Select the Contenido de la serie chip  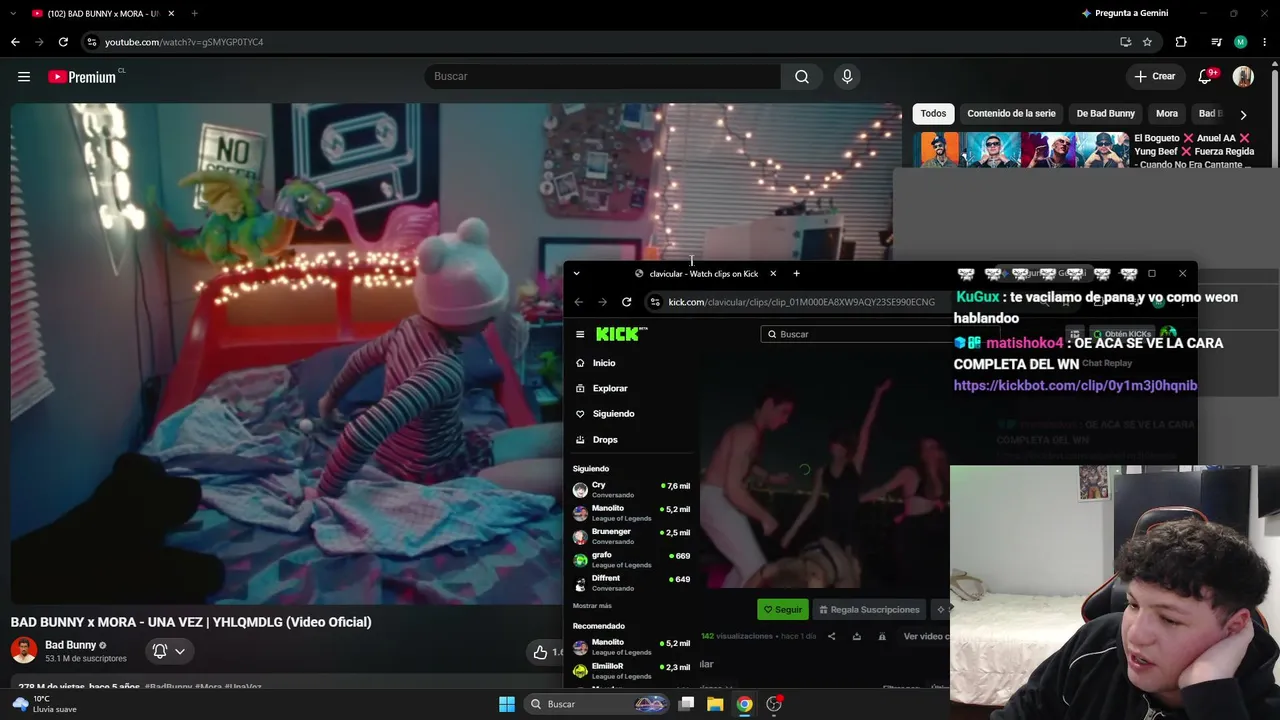pyautogui.click(x=1011, y=114)
